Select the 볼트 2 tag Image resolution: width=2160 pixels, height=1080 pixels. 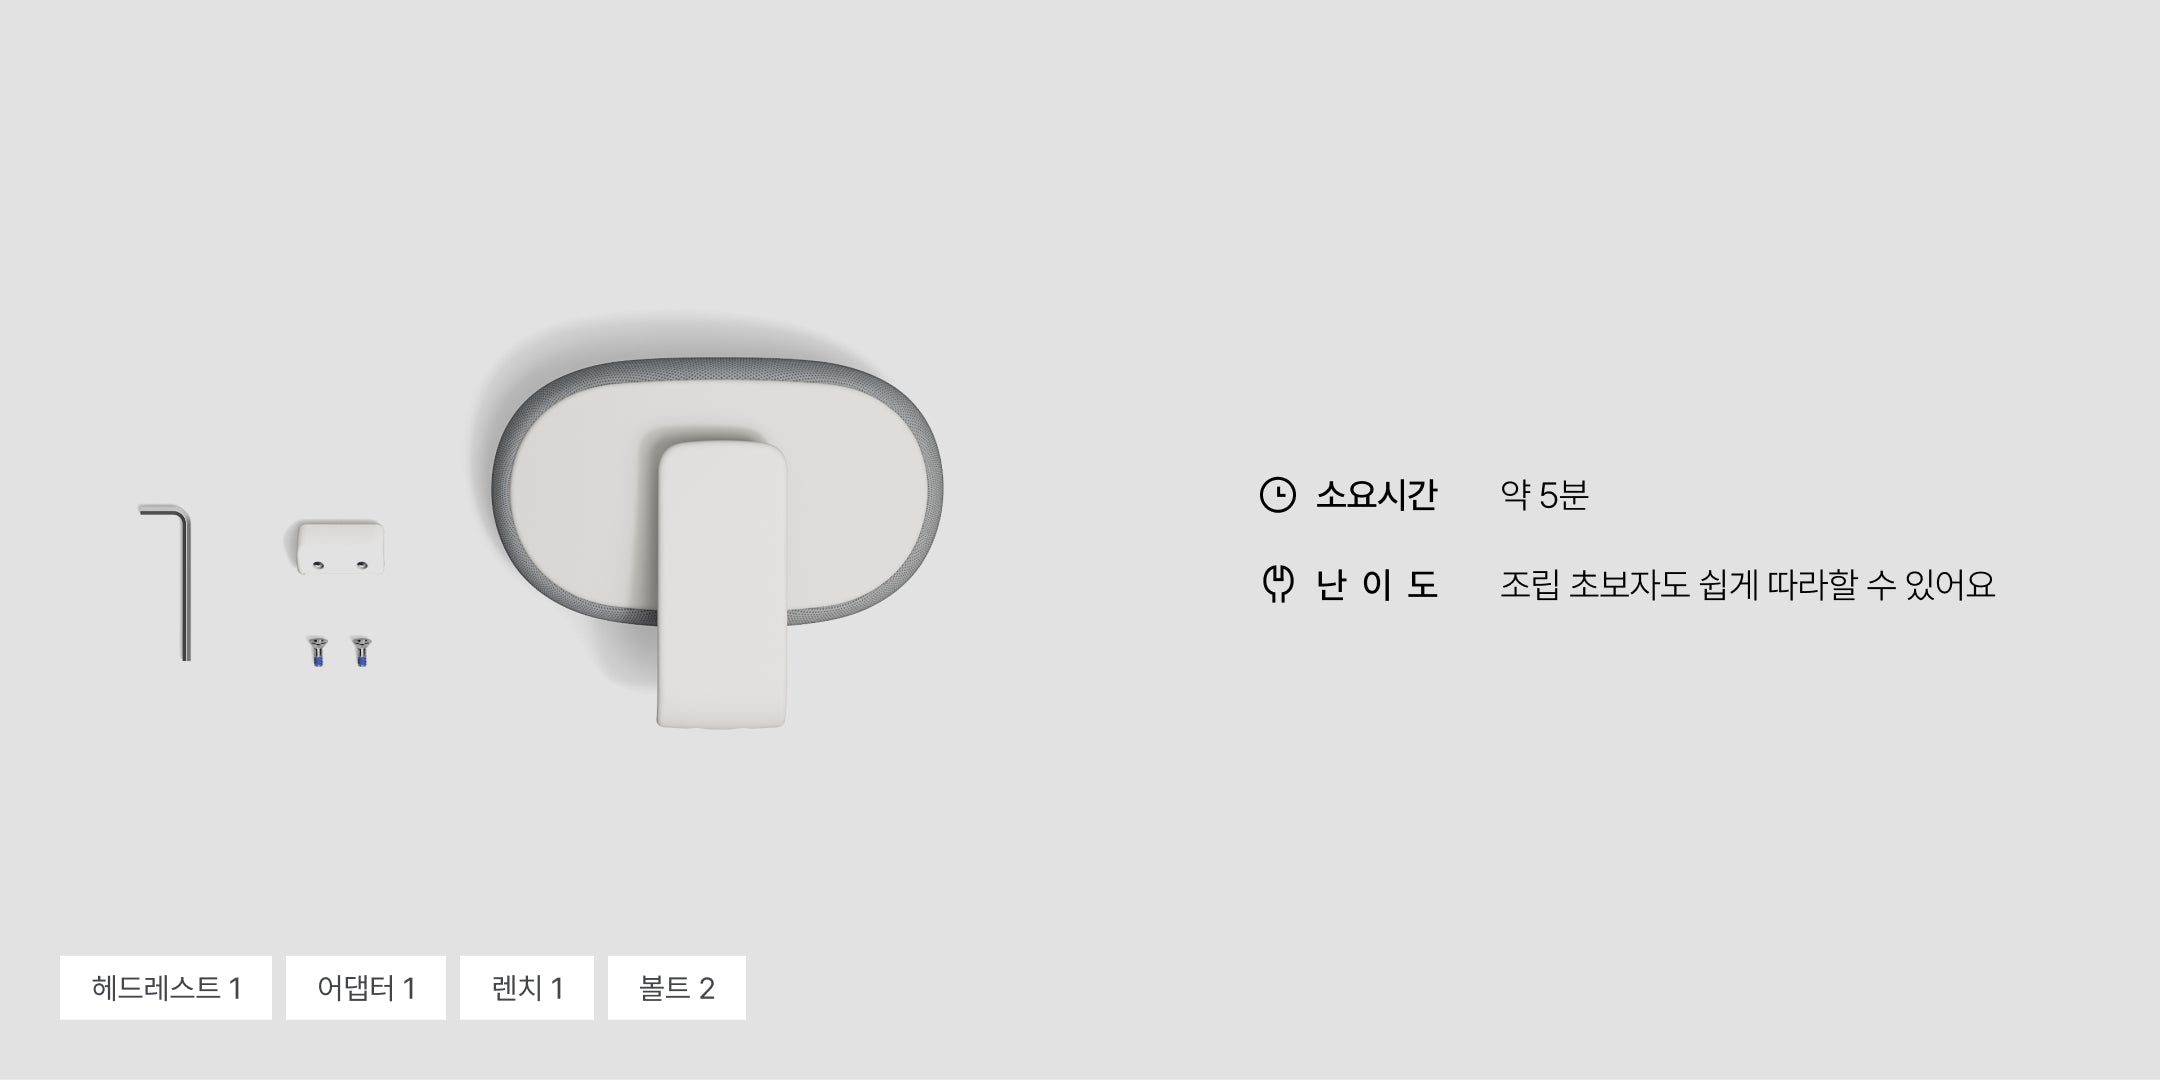(x=677, y=988)
